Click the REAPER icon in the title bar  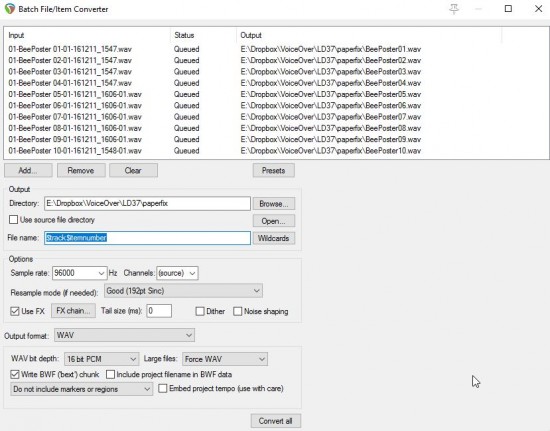tap(10, 9)
